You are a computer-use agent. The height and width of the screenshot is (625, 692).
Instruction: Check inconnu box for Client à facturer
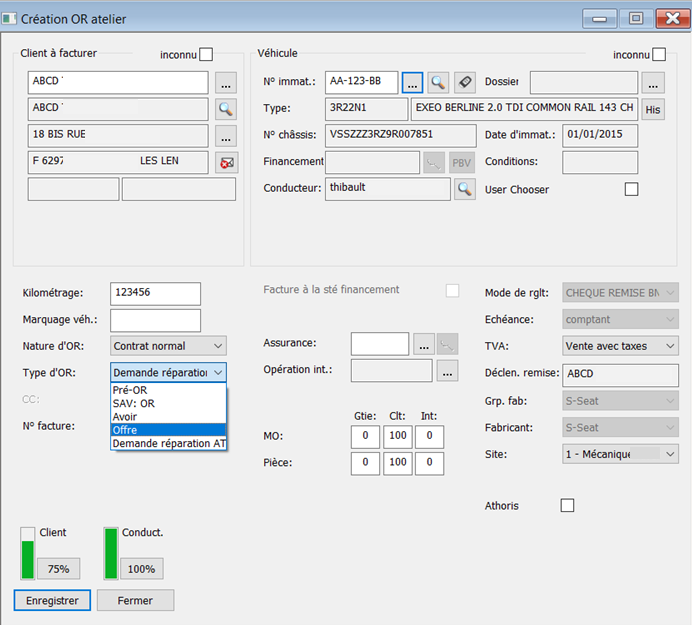(x=206, y=54)
